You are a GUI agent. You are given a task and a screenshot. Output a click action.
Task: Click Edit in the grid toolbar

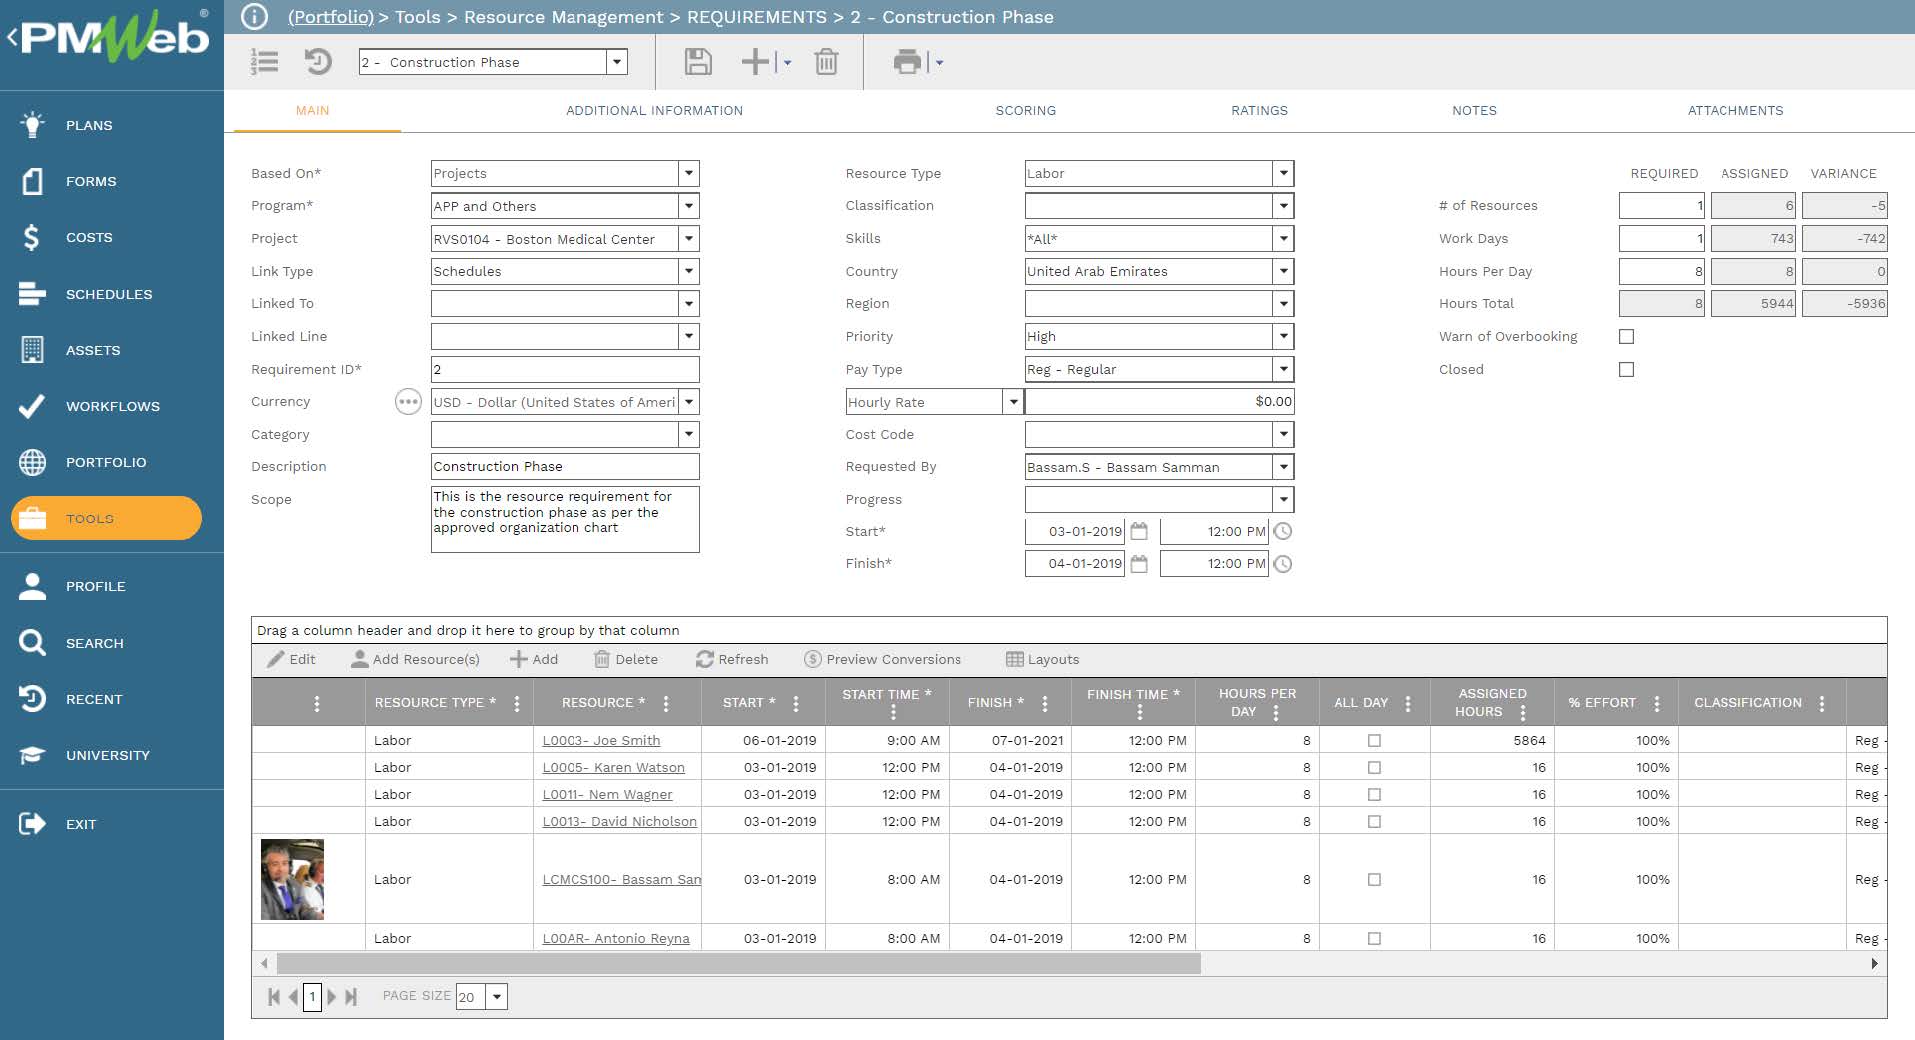click(291, 660)
